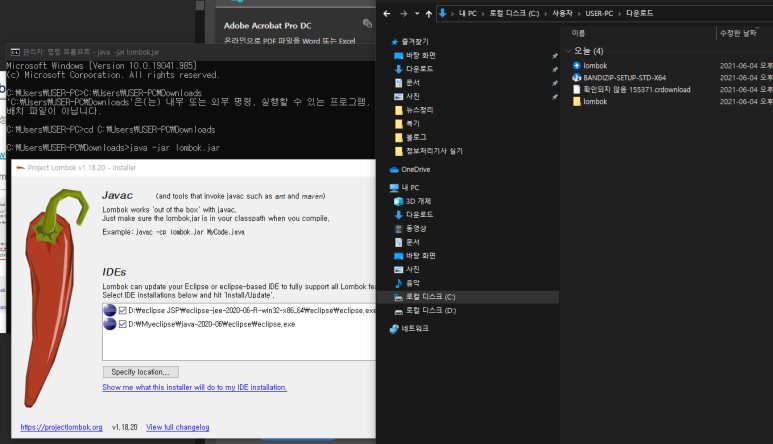Sort files by the 이름 column header
773x444 pixels.
click(x=578, y=33)
